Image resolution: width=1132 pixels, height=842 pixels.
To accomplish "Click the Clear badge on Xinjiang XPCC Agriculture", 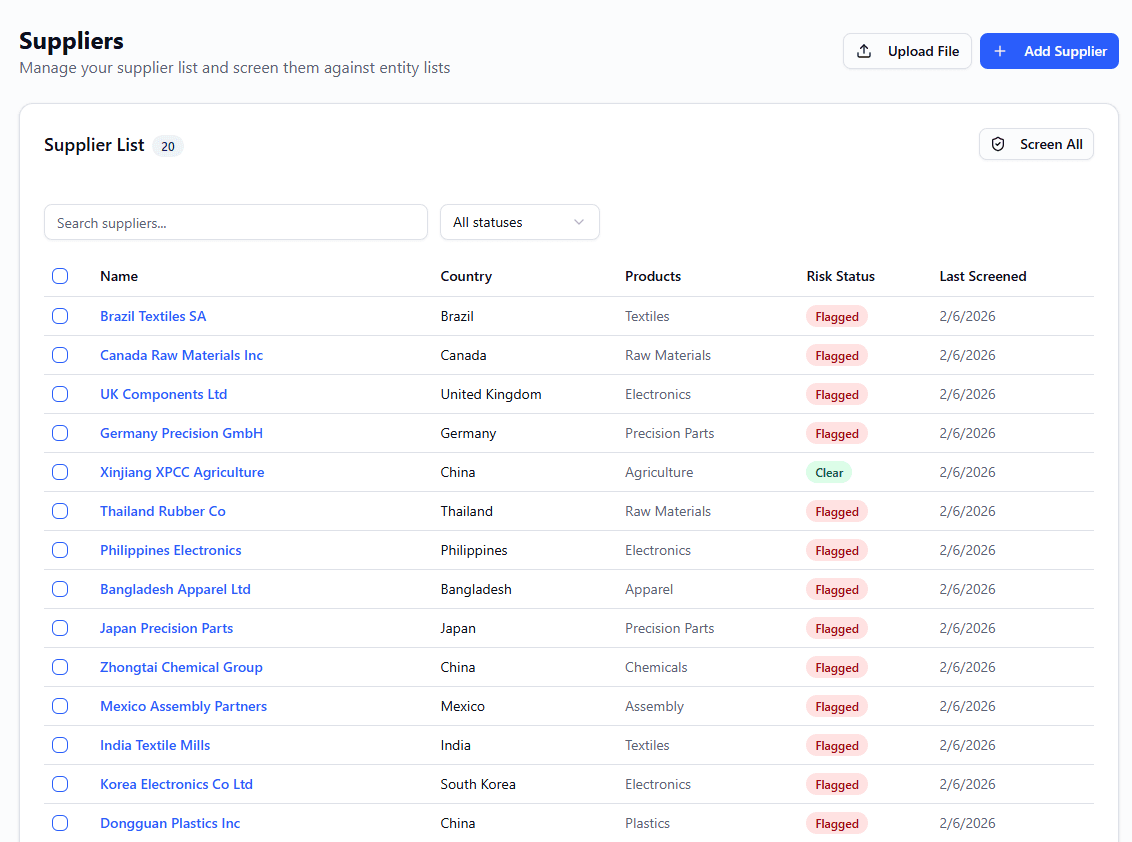I will [828, 471].
